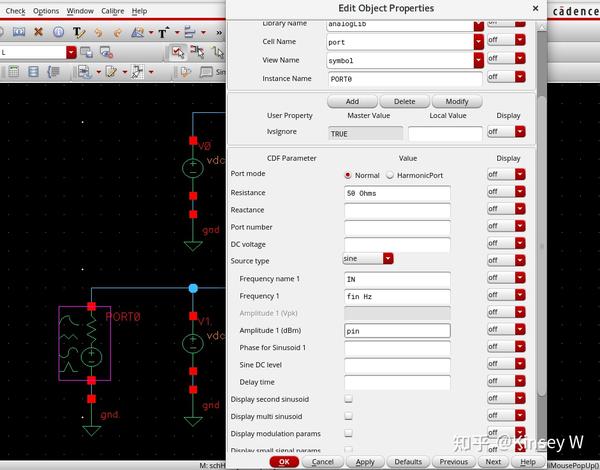600x470 pixels.
Task: Click the Add user property button
Action: (x=352, y=101)
